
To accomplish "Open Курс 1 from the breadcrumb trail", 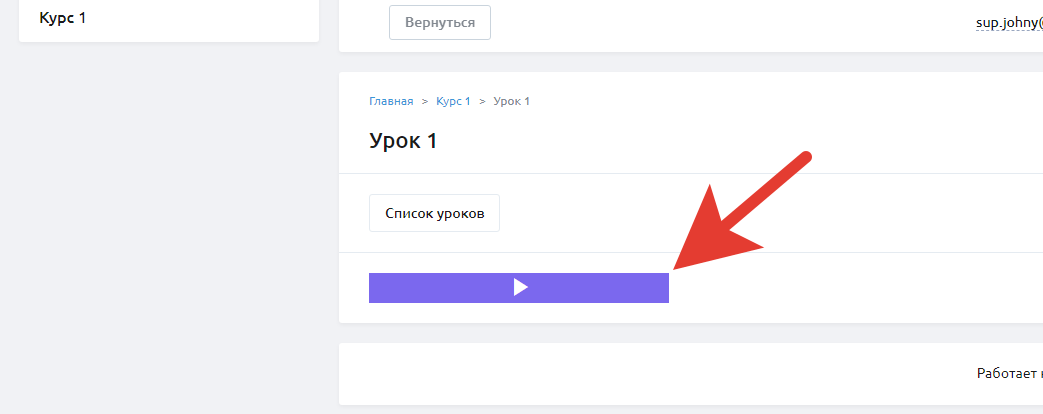I will tap(453, 102).
